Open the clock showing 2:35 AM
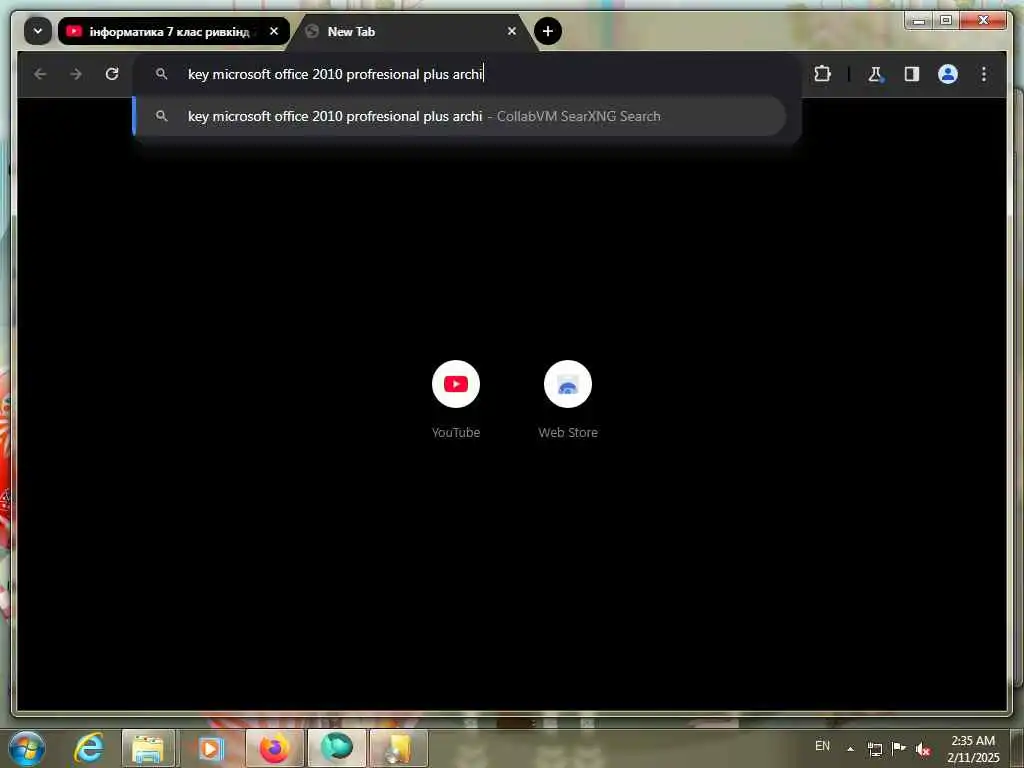The width and height of the screenshot is (1024, 768). (973, 748)
